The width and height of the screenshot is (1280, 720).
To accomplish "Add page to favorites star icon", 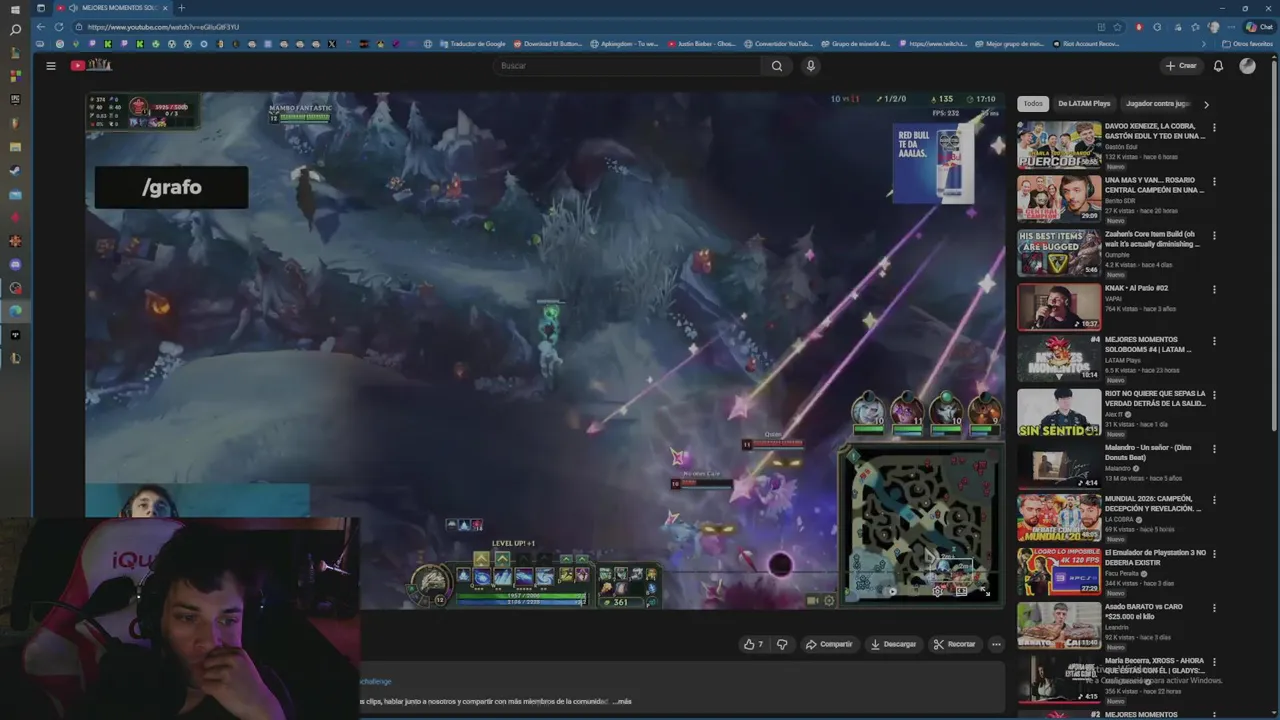I will pos(1118,27).
